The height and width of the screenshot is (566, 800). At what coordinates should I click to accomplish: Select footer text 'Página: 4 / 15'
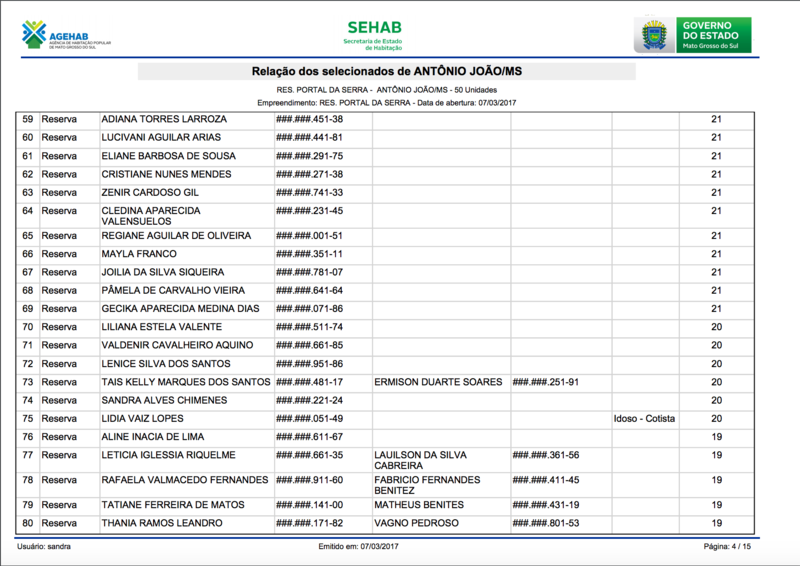[x=727, y=547]
